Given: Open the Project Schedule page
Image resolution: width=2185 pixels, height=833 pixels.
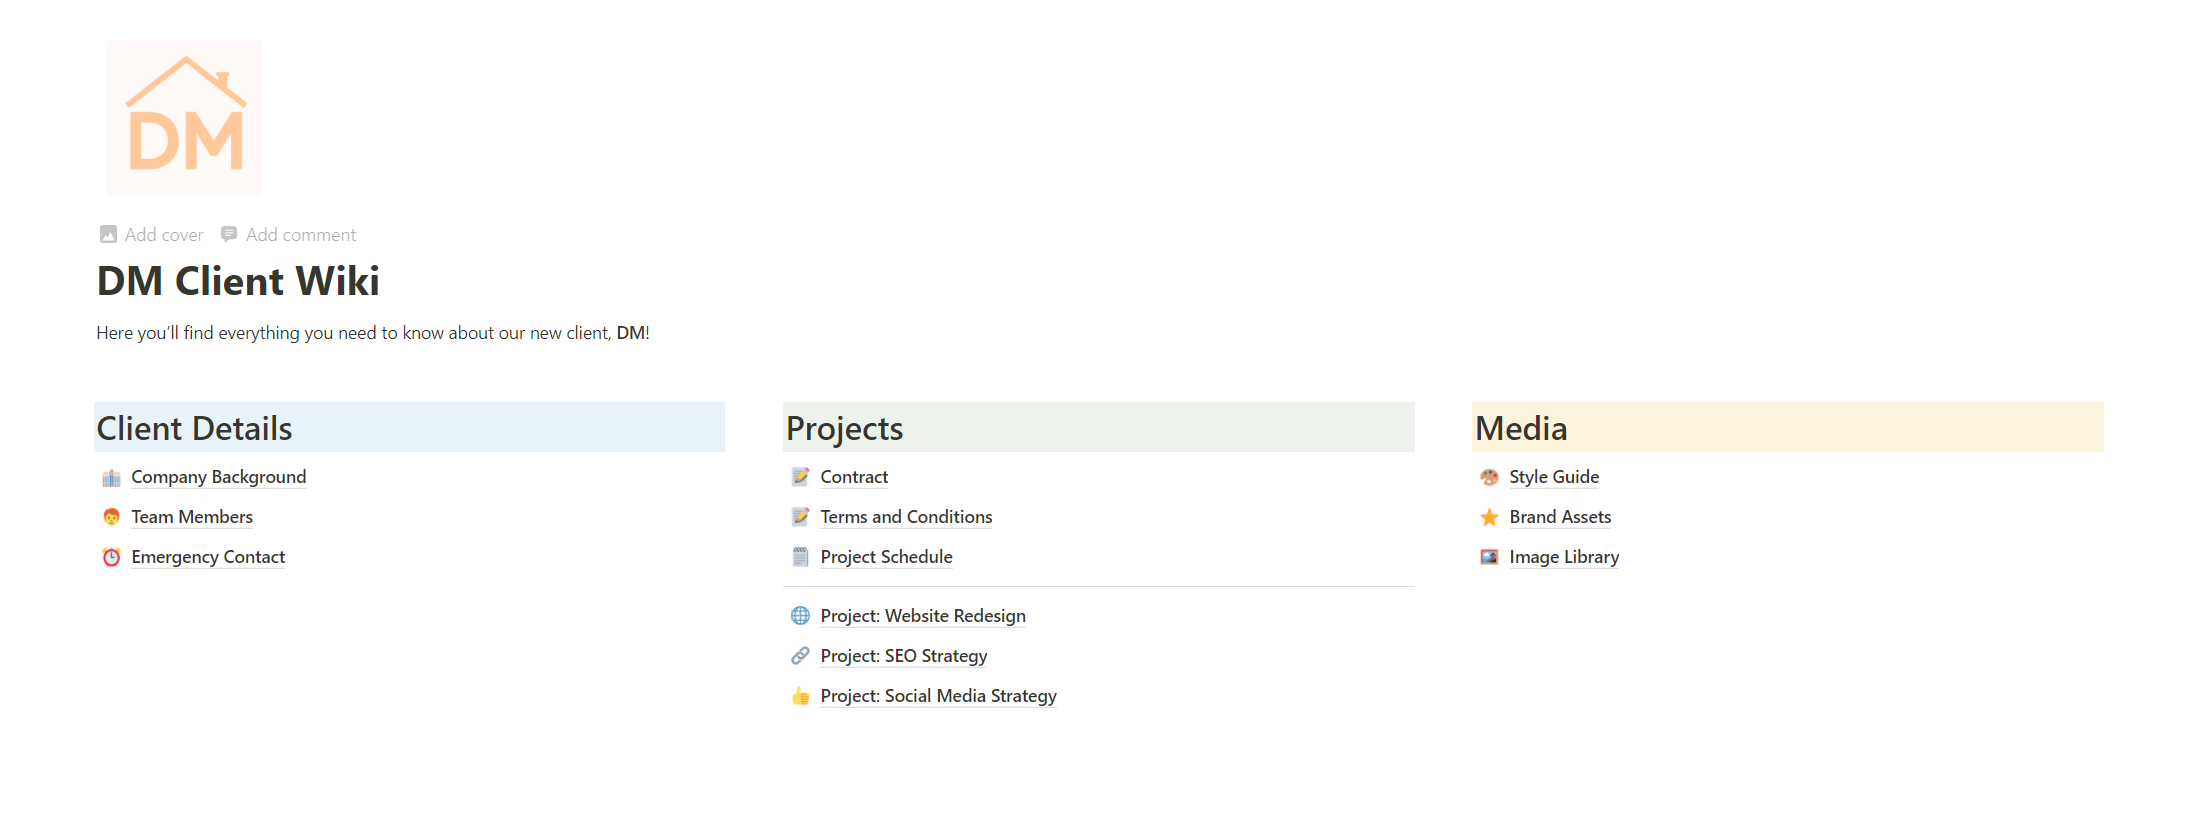Looking at the screenshot, I should (x=886, y=557).
